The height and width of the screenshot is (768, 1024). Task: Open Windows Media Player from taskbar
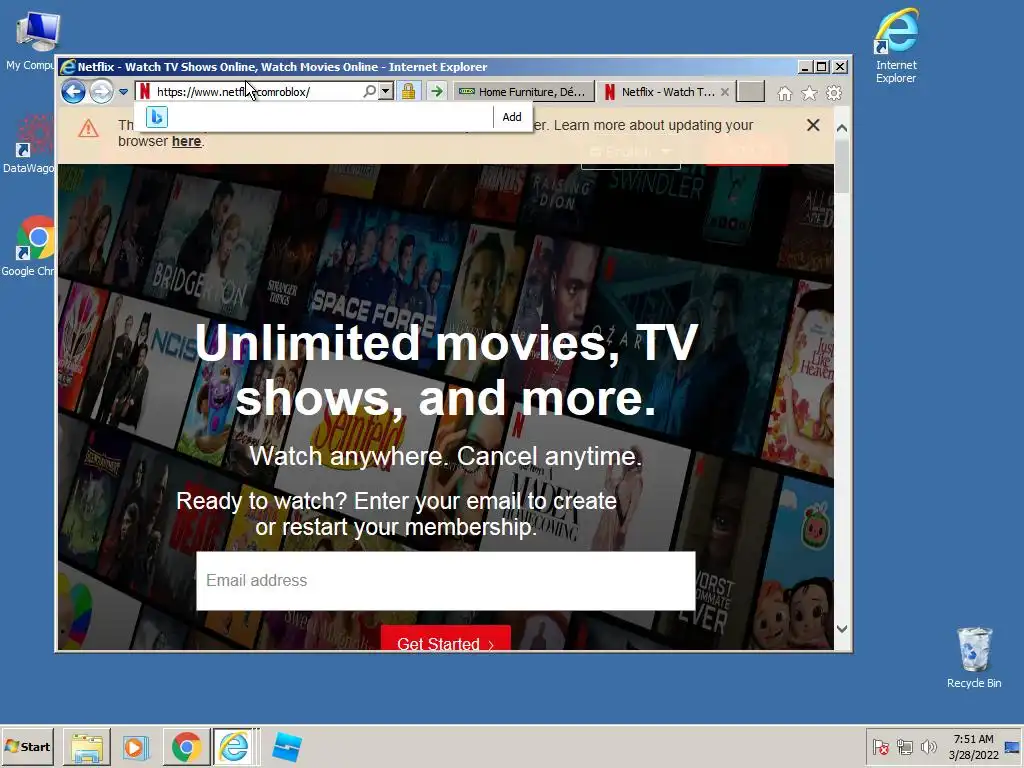[x=136, y=746]
